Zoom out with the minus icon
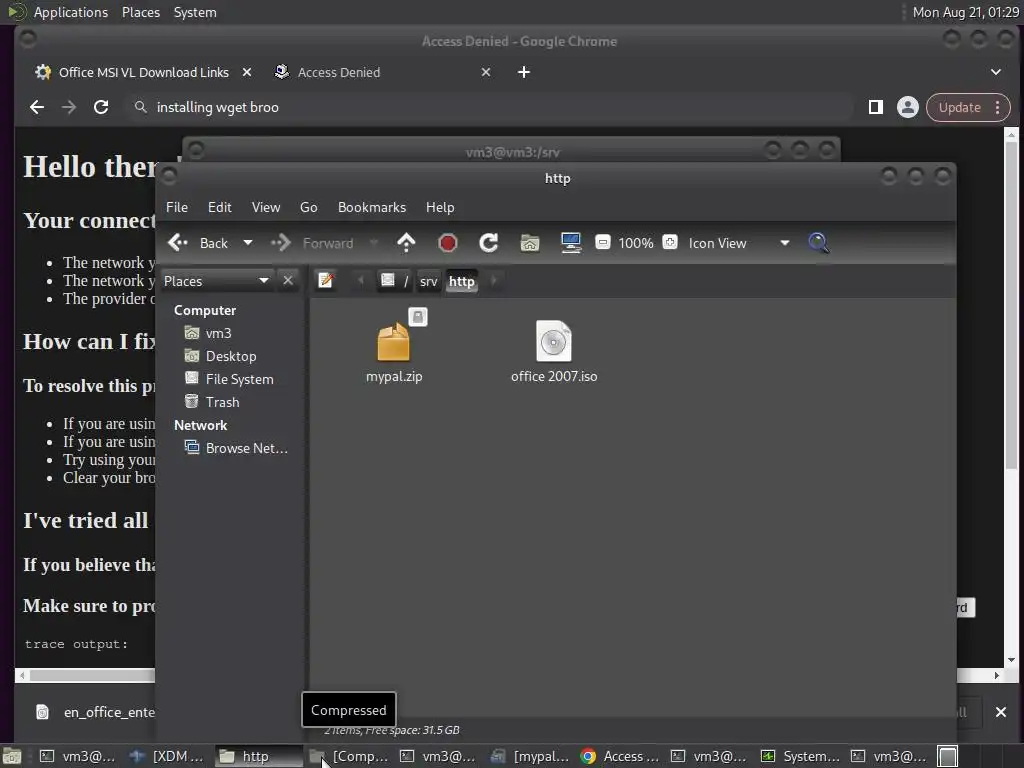This screenshot has width=1024, height=768. [603, 242]
